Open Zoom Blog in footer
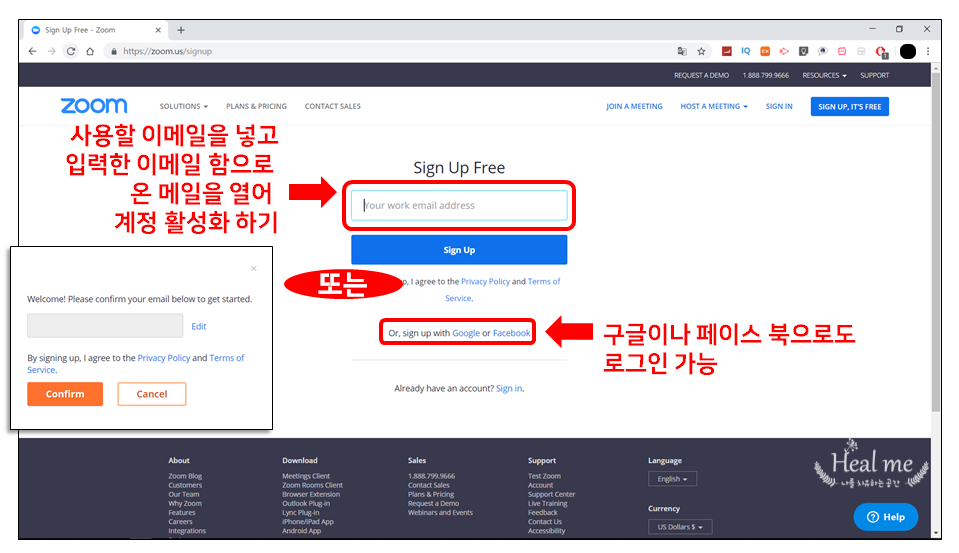Image resolution: width=959 pixels, height=553 pixels. click(185, 476)
